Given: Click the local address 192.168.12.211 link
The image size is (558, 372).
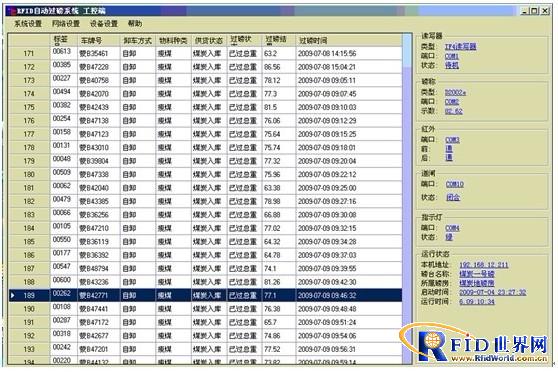Looking at the screenshot, I should [484, 265].
